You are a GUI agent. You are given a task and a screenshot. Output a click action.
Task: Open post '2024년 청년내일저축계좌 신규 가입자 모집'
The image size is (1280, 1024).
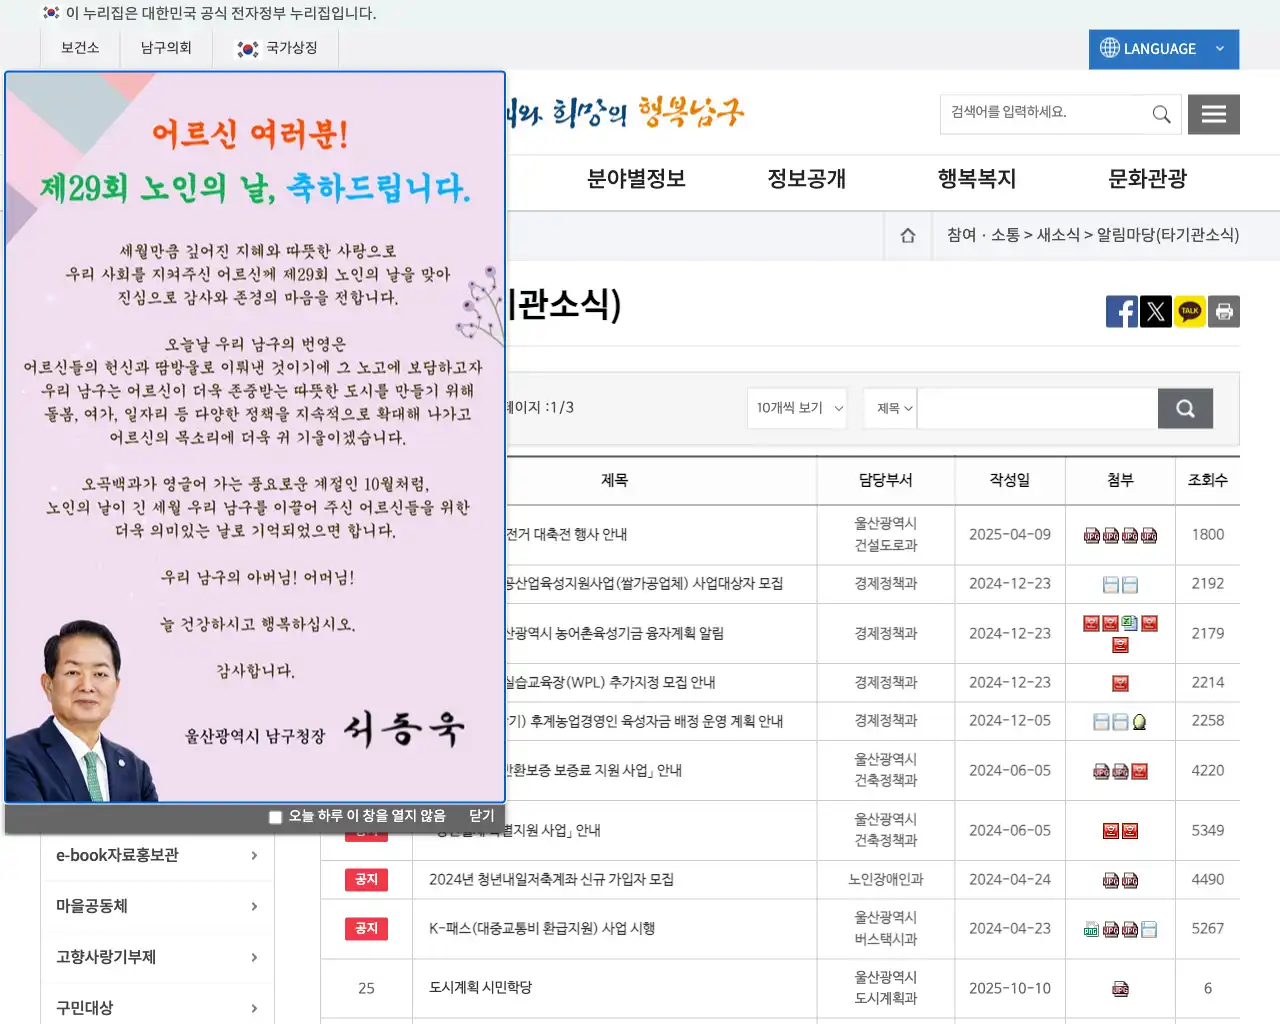point(551,880)
